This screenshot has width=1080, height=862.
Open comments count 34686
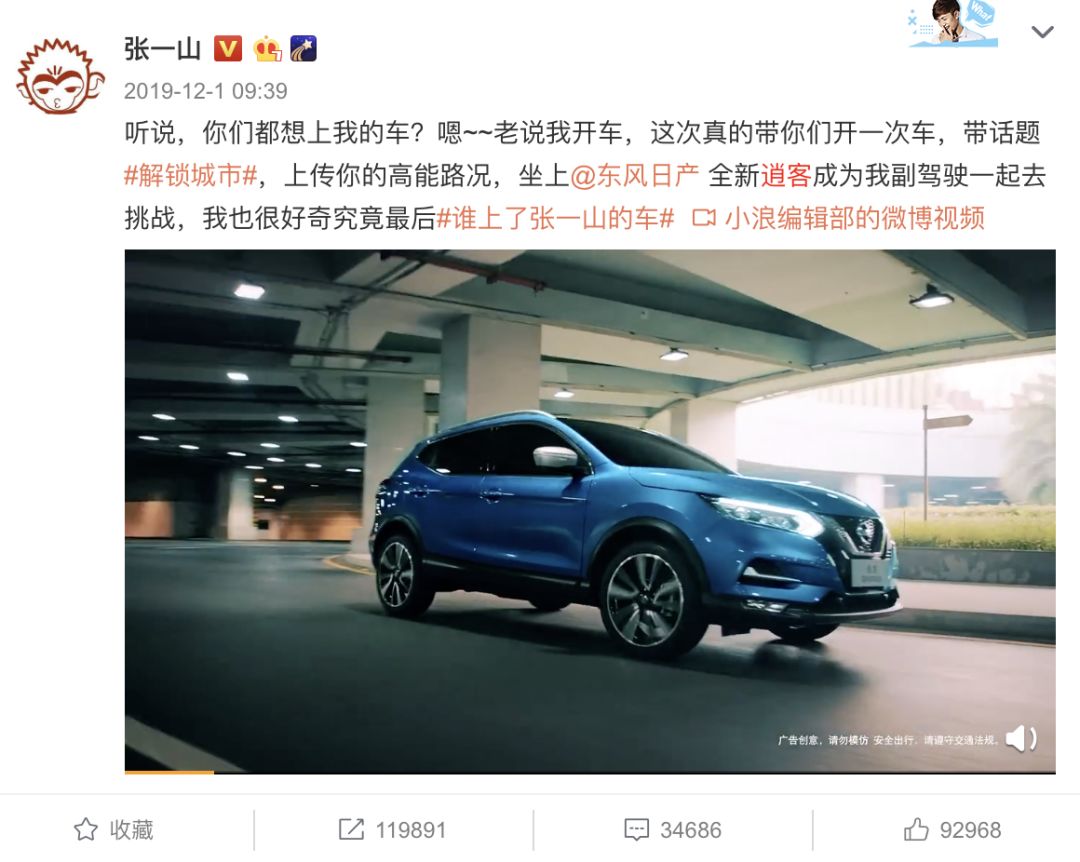690,830
